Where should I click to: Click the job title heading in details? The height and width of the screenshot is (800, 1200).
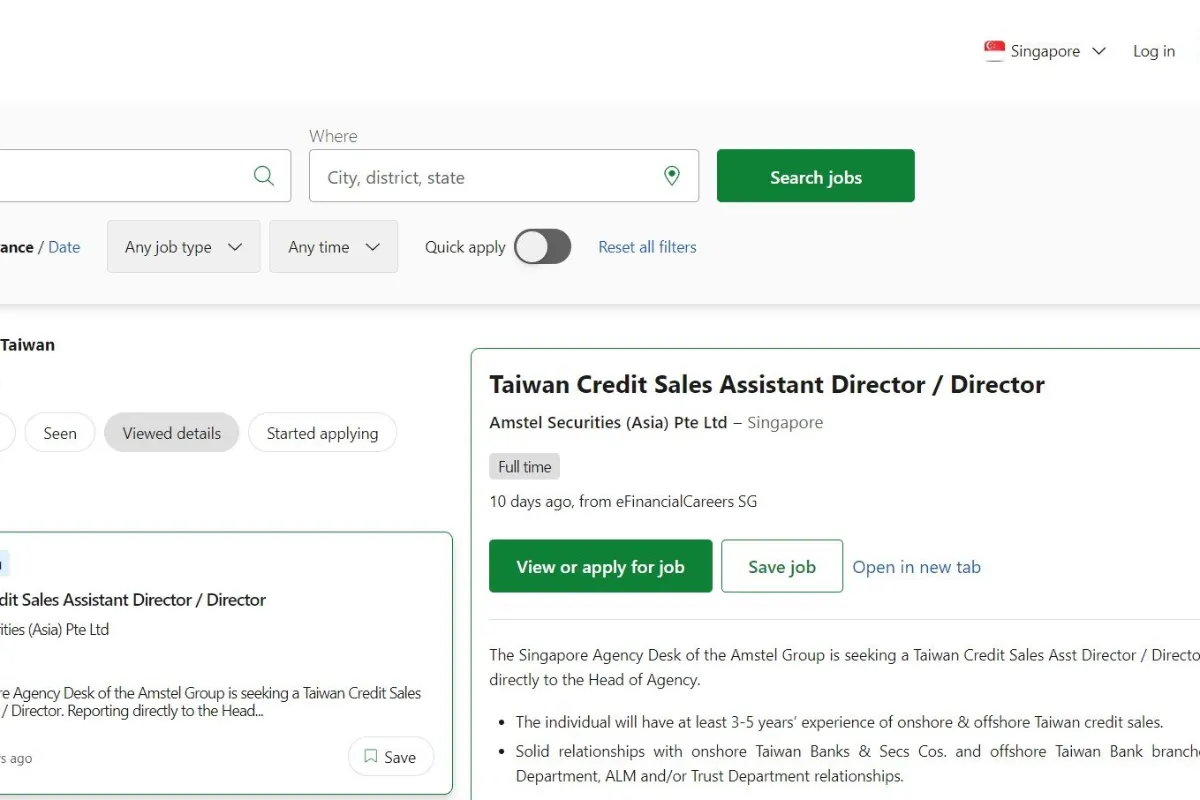(767, 385)
